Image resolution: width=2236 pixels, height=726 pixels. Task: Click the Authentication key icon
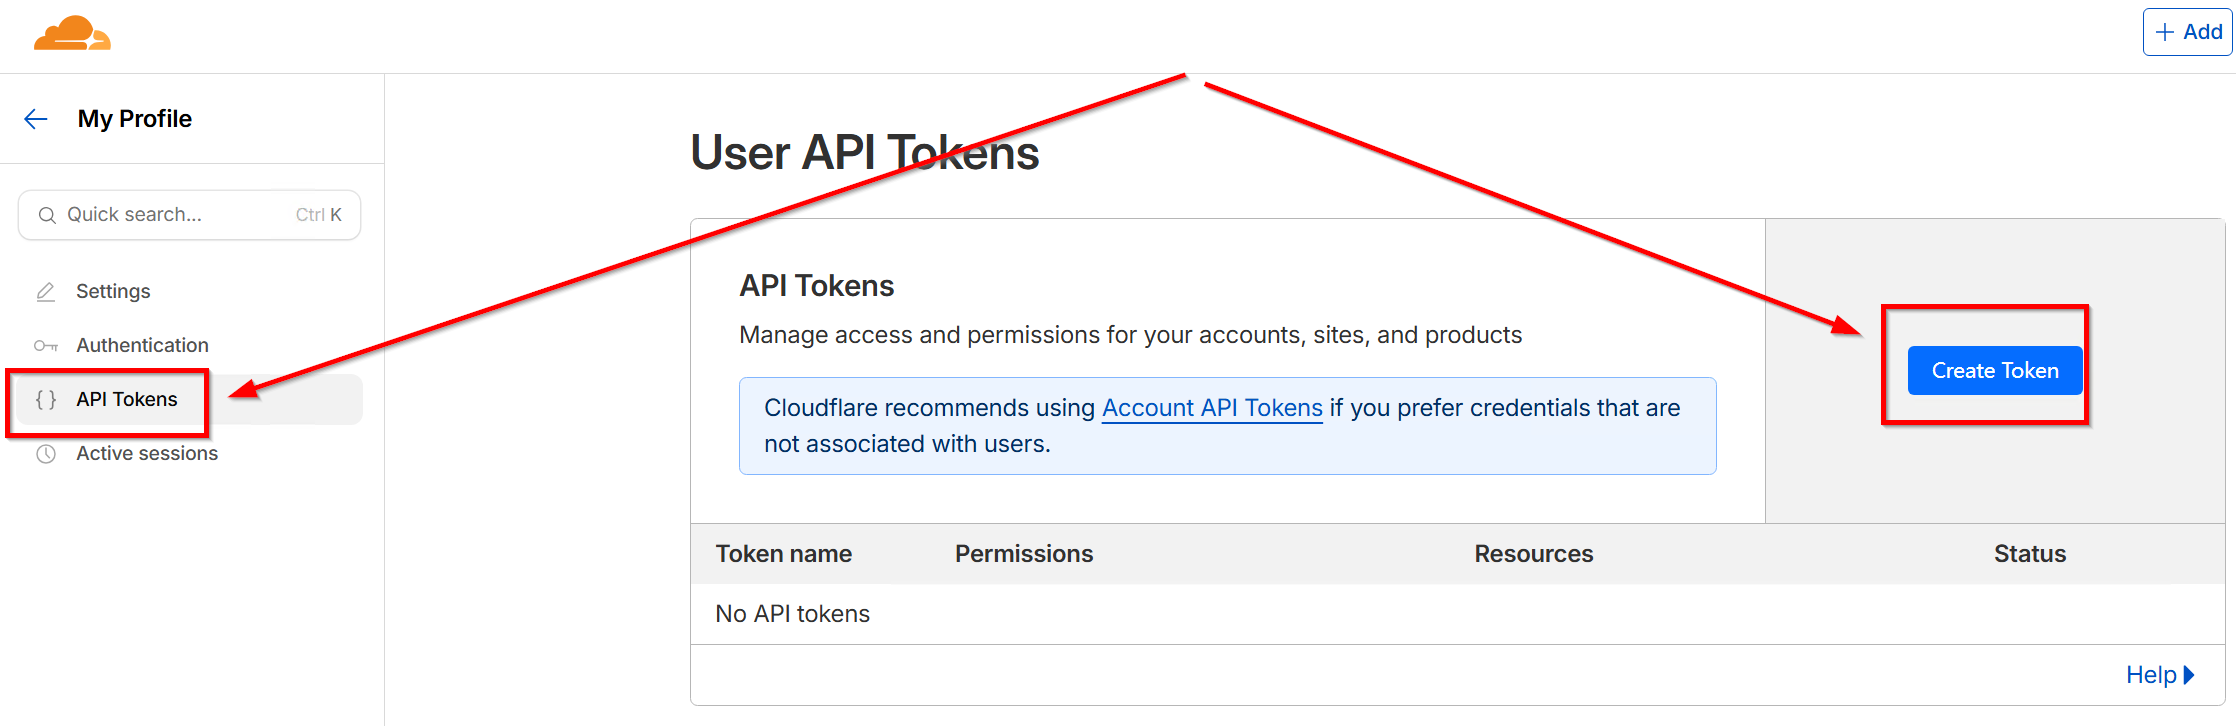[x=46, y=346]
